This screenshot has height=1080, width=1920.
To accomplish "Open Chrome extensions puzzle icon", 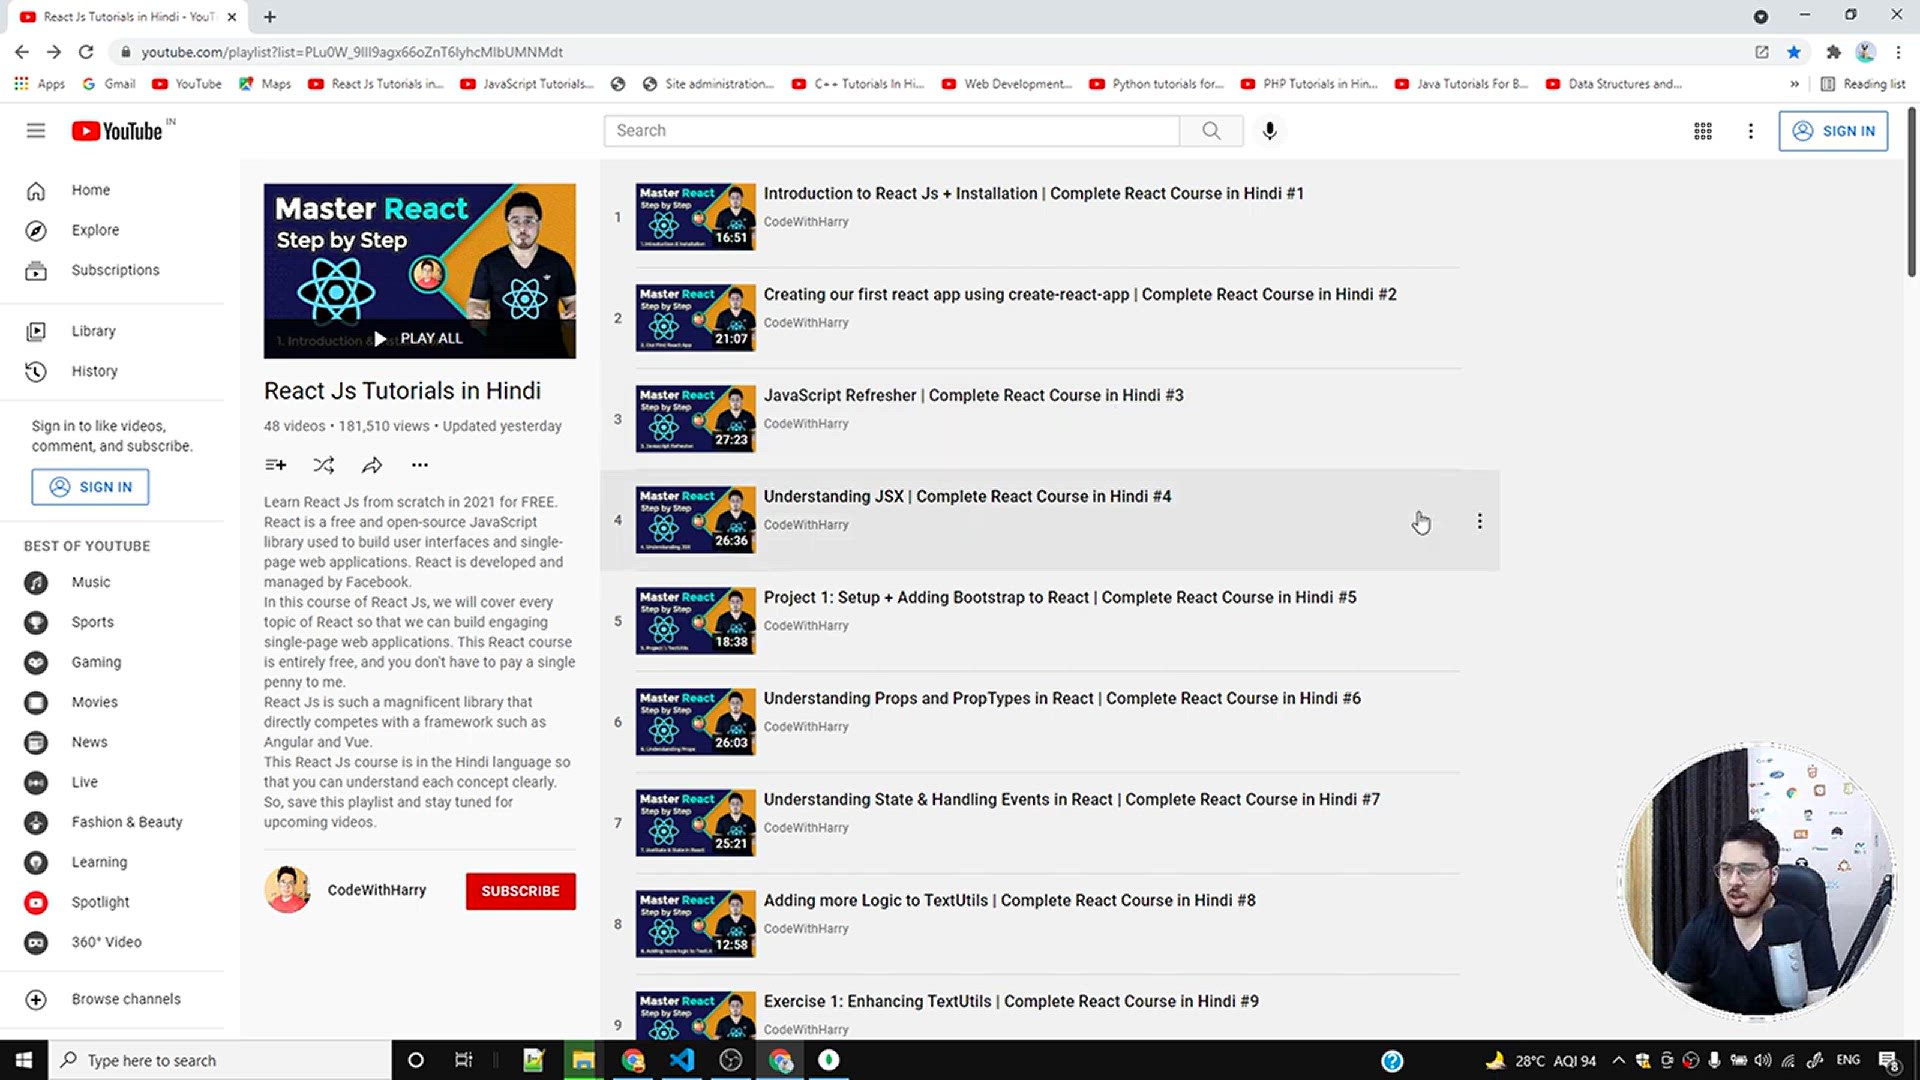I will click(x=1833, y=52).
